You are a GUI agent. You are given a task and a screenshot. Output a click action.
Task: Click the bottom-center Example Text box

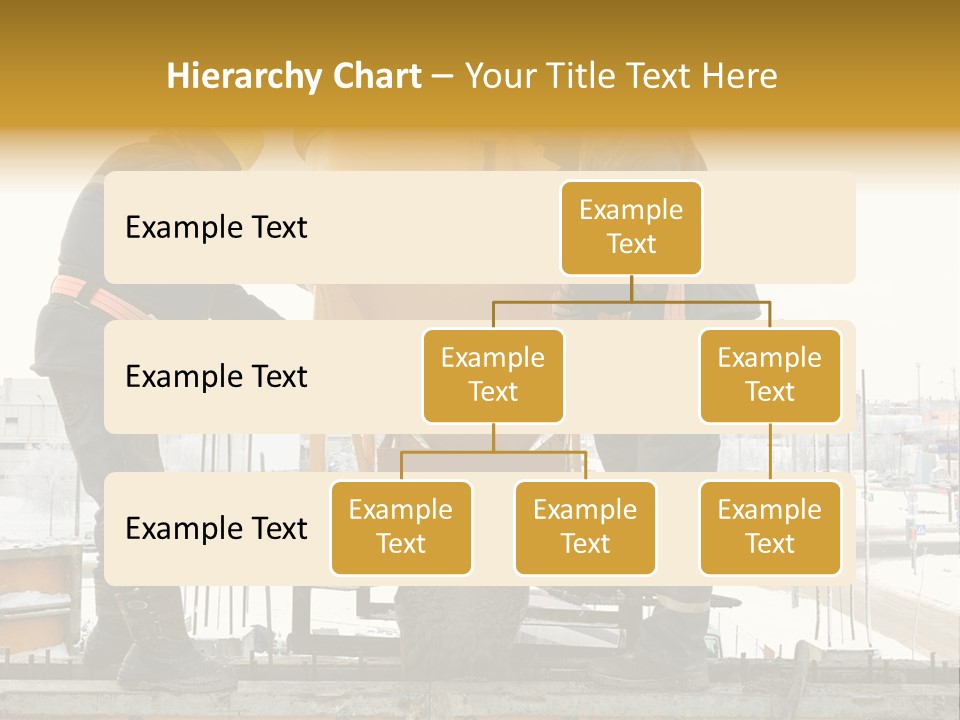[585, 528]
